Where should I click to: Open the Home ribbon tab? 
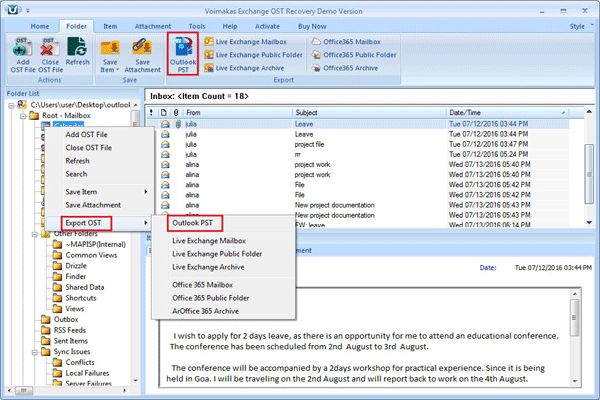point(40,26)
